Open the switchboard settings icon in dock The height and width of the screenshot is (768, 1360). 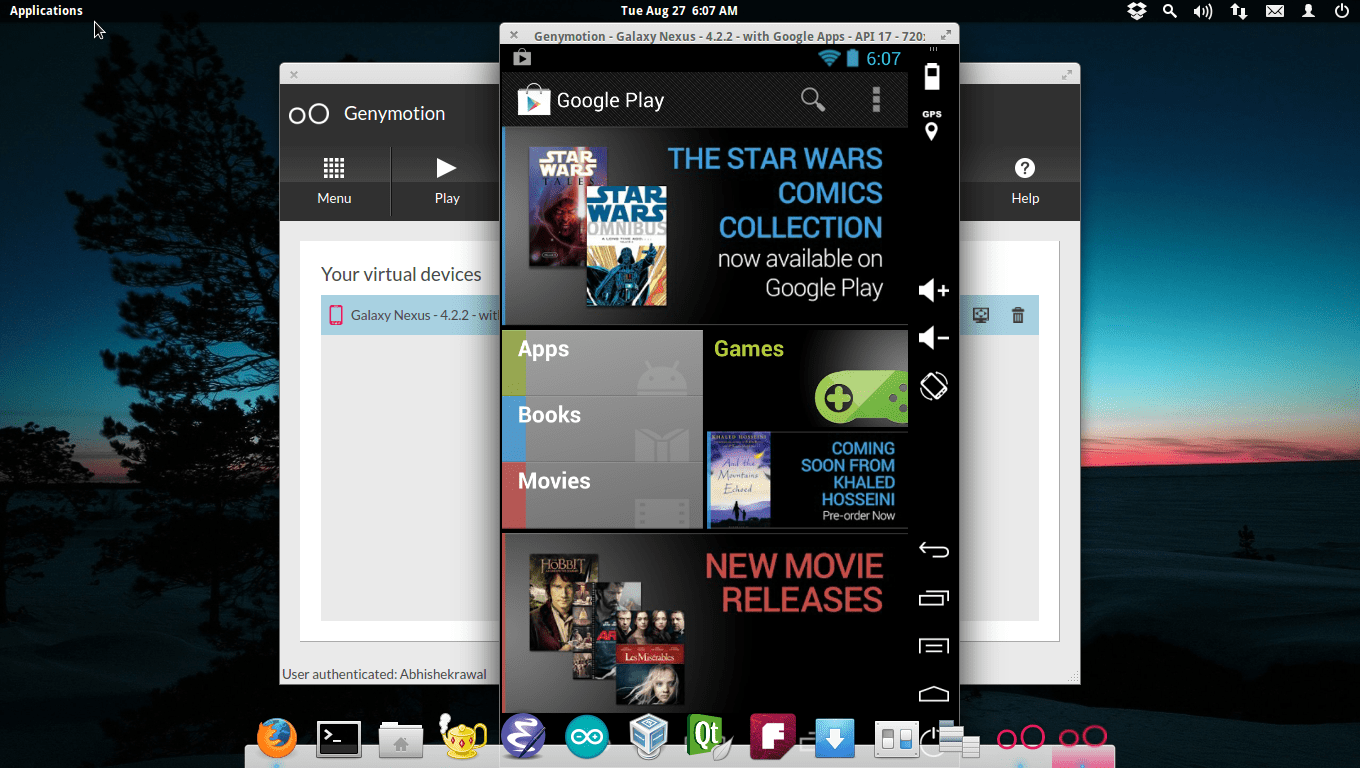point(896,740)
